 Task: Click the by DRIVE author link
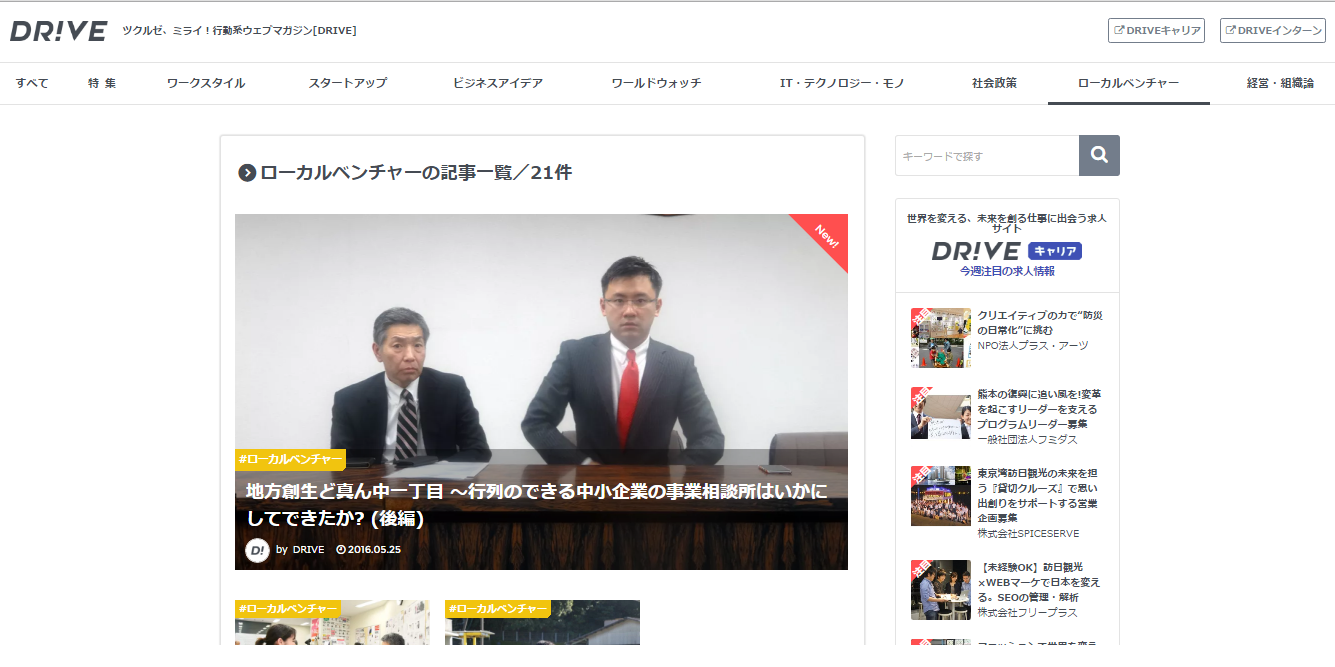click(300, 550)
